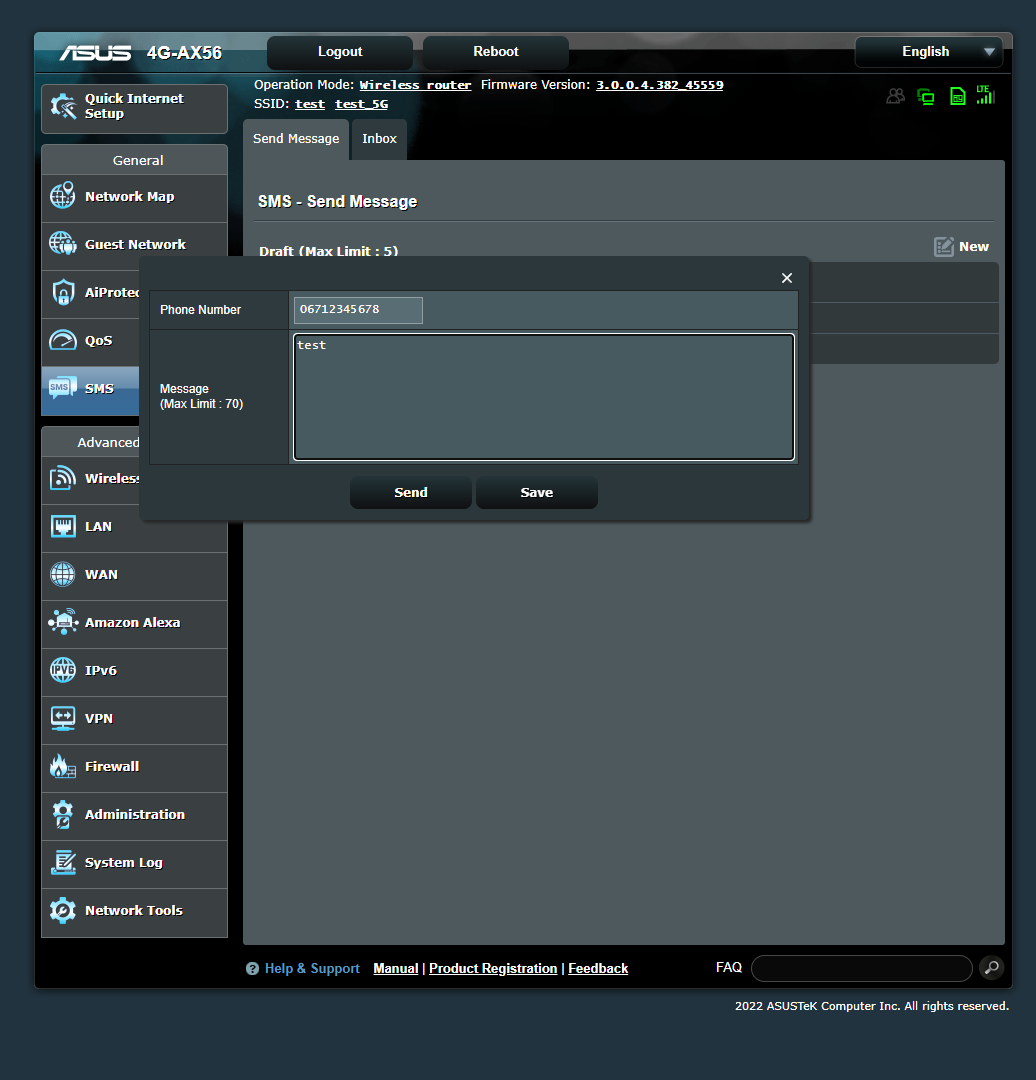The width and height of the screenshot is (1036, 1080).
Task: Click the Network Tools wrench icon
Action: click(x=63, y=910)
